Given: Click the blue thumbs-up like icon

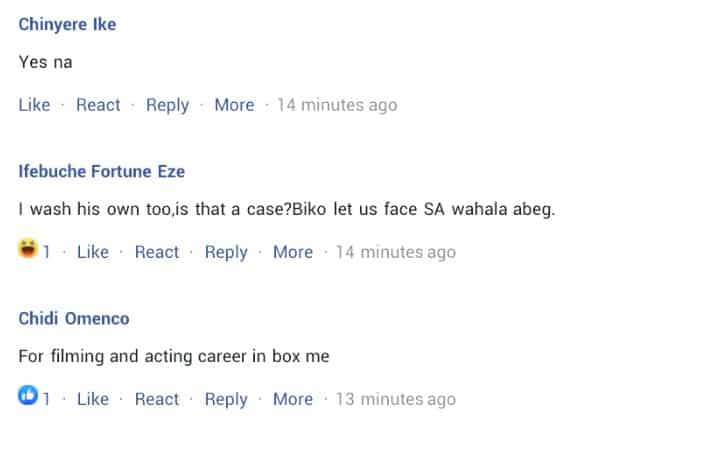Looking at the screenshot, I should [28, 395].
